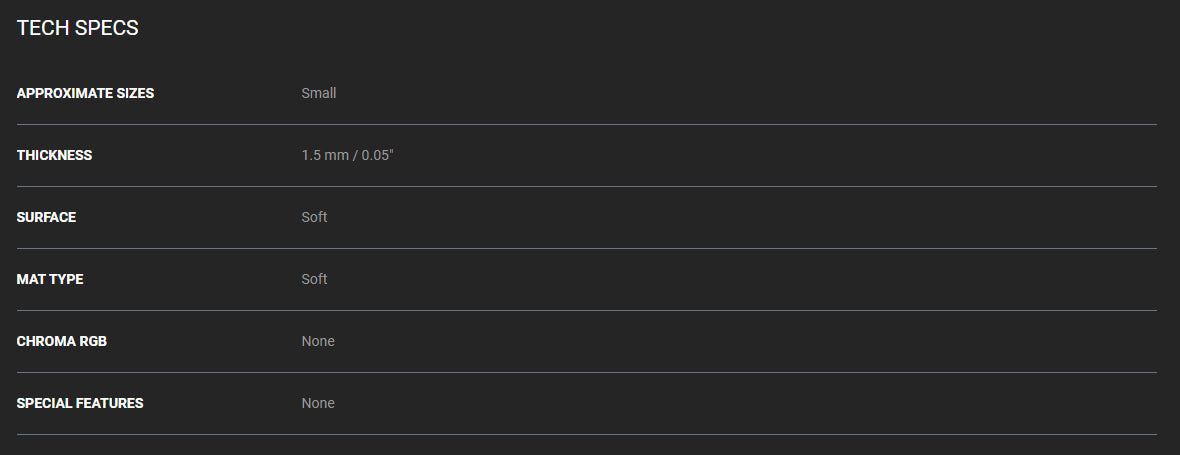Select the CHROMA RGB label

(62, 341)
